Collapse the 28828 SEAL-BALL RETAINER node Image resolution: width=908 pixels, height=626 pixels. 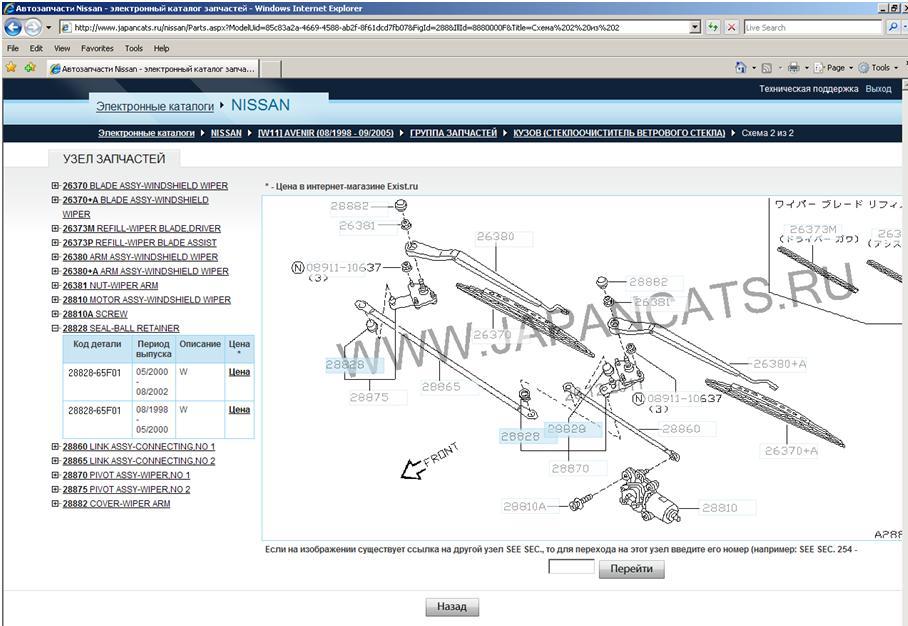click(55, 328)
